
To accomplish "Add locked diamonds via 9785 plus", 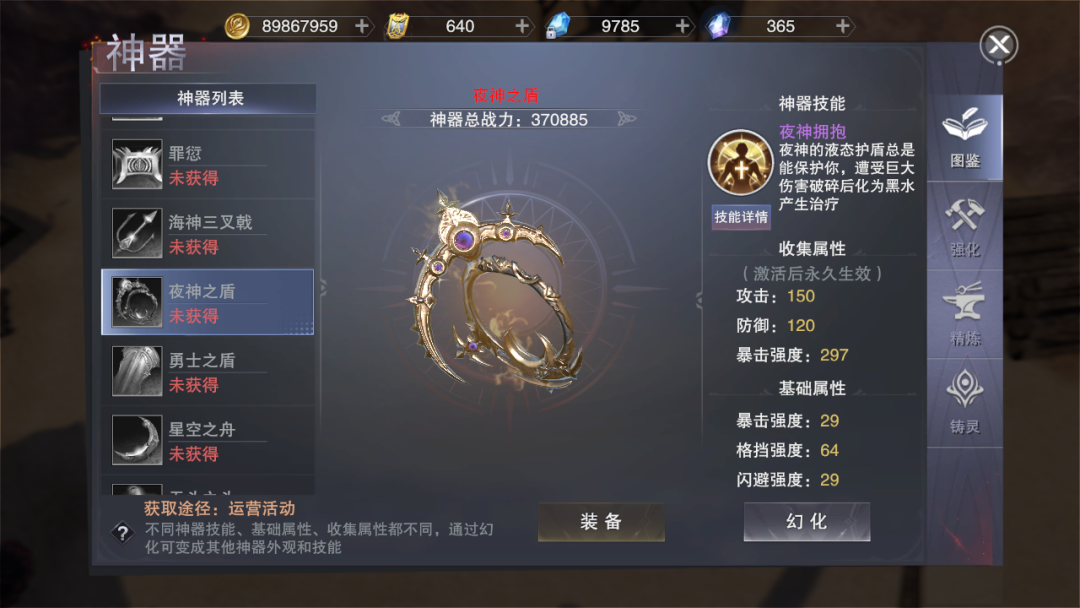I will click(x=683, y=26).
